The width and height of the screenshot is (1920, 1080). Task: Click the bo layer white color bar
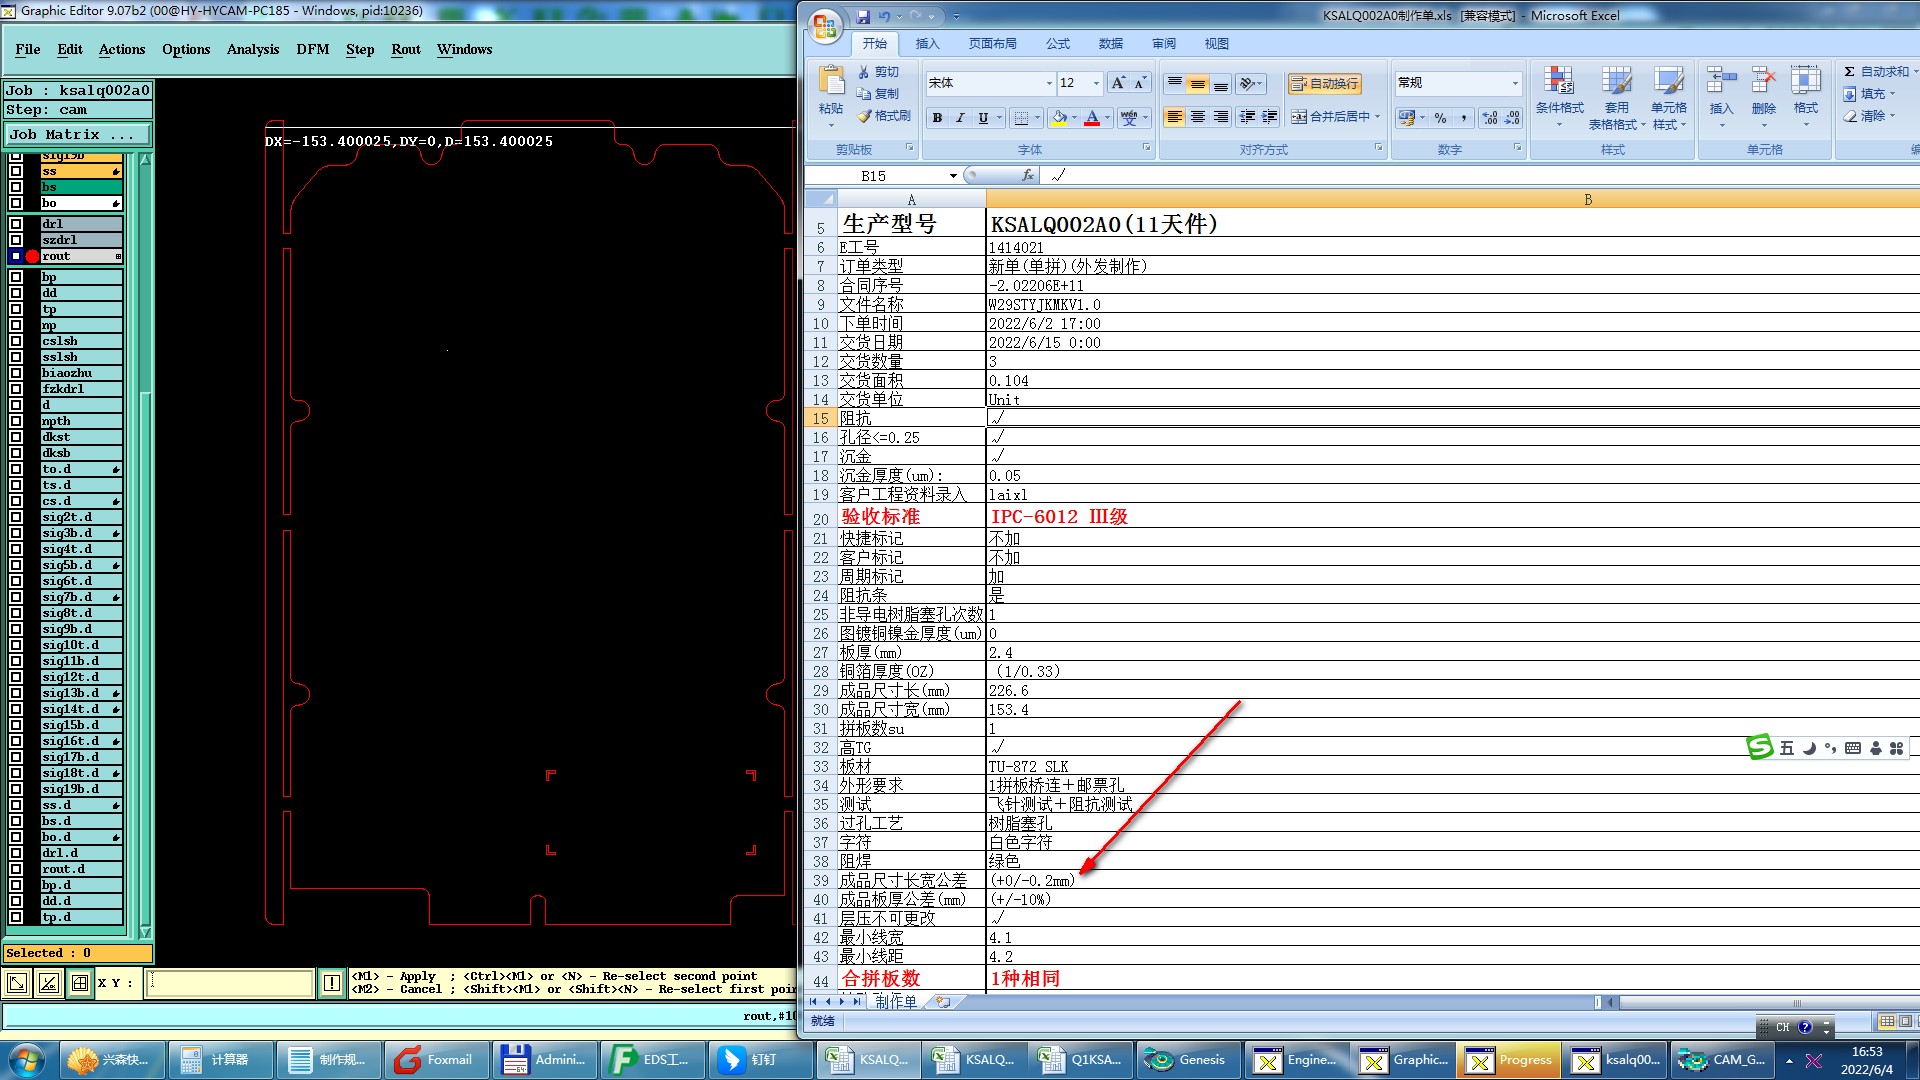pyautogui.click(x=81, y=203)
